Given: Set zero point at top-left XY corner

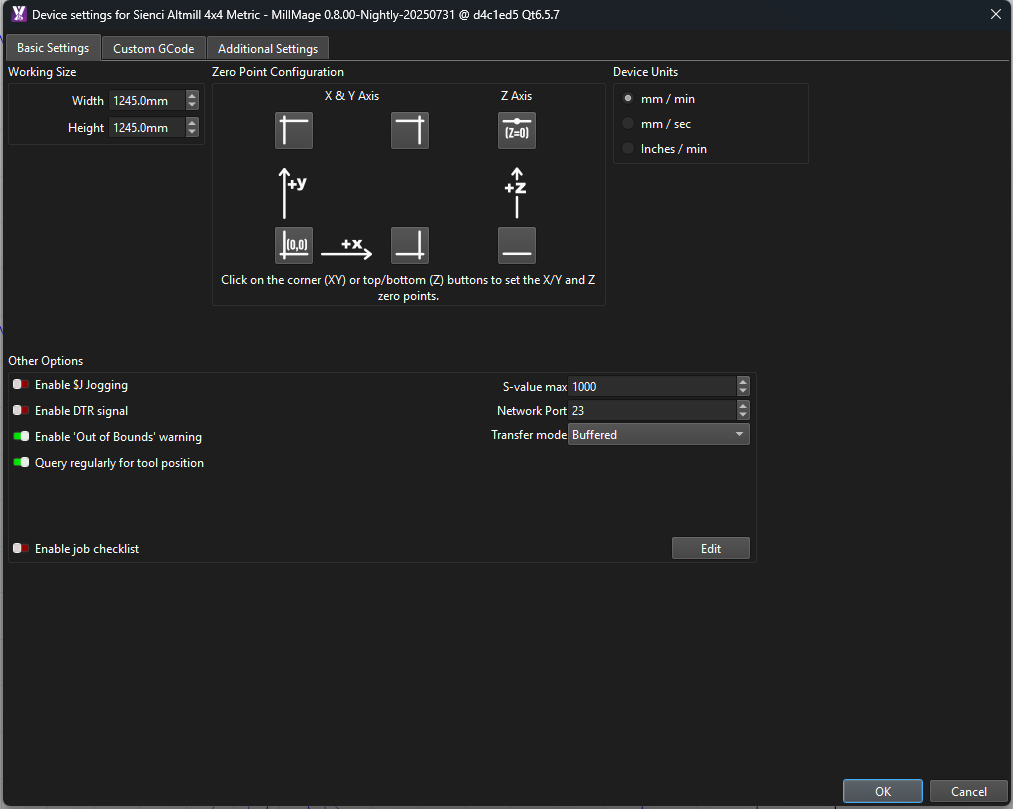Looking at the screenshot, I should coord(293,130).
